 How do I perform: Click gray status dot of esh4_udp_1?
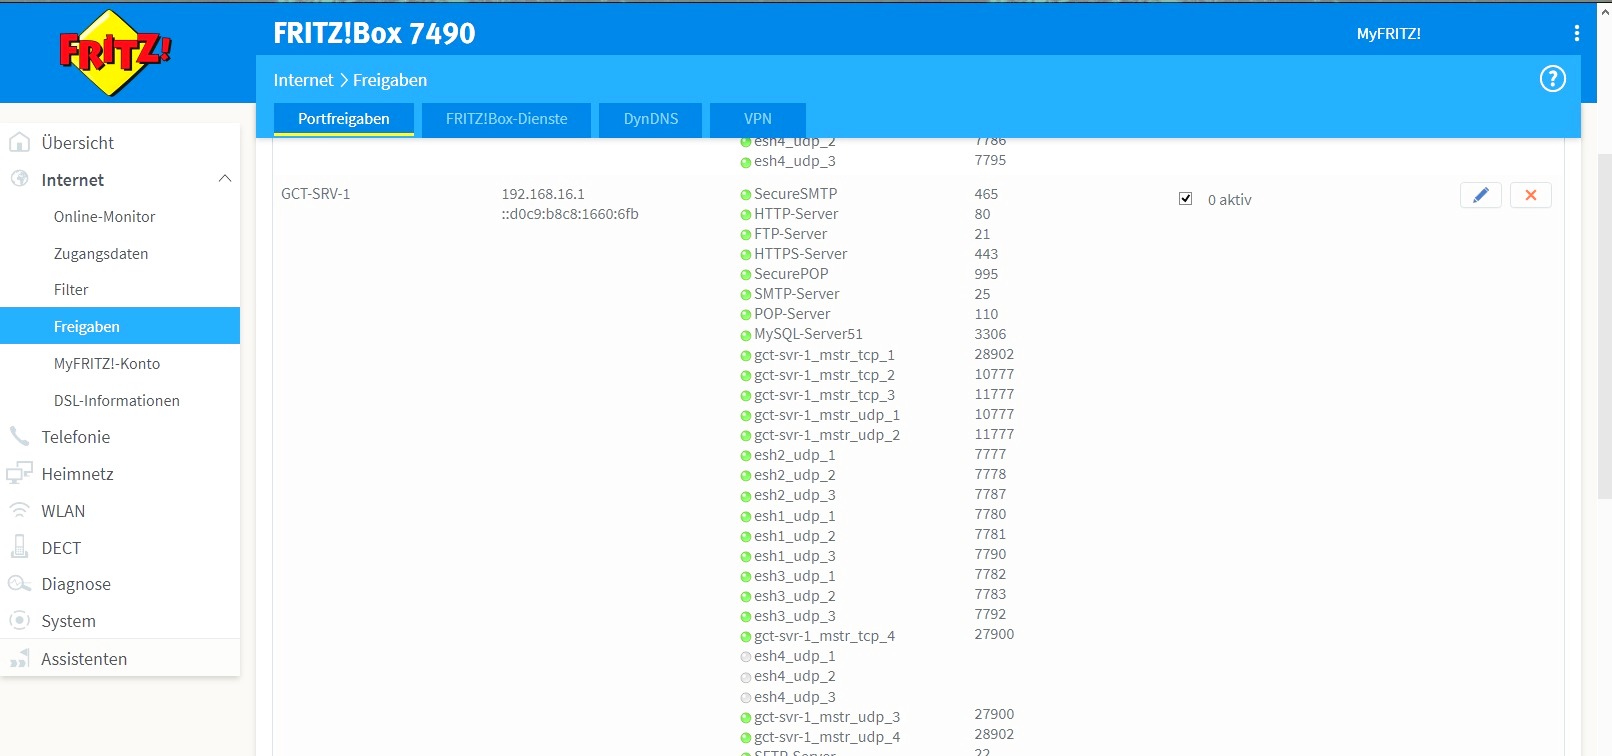745,657
